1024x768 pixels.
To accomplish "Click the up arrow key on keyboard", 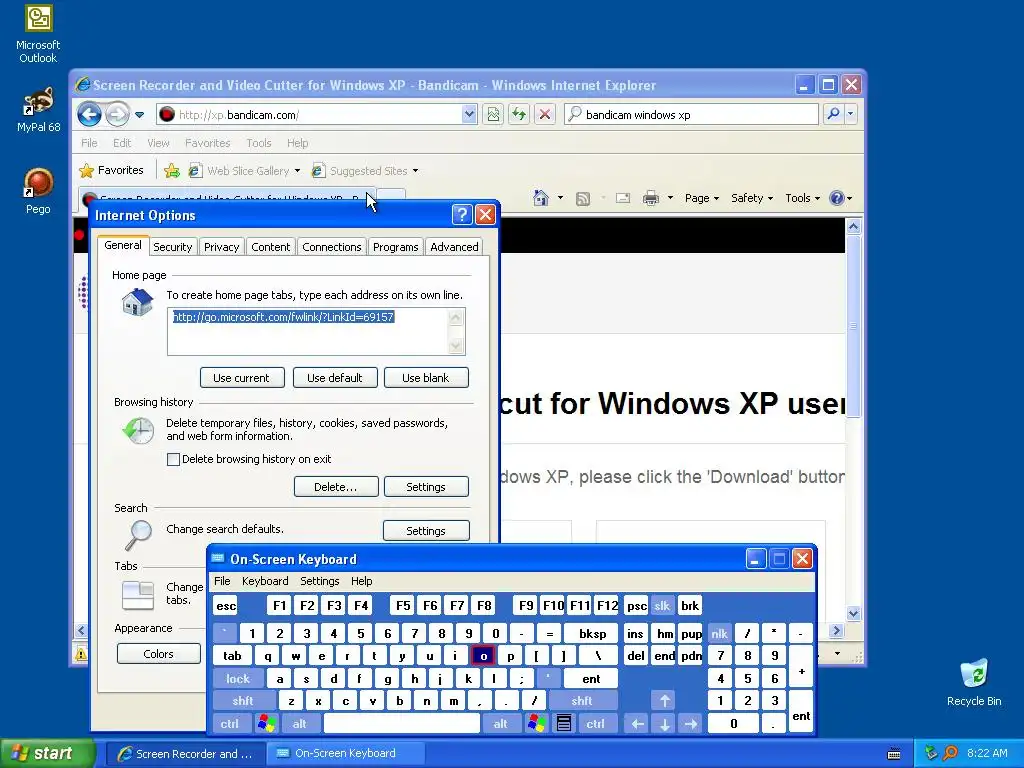I will click(664, 701).
